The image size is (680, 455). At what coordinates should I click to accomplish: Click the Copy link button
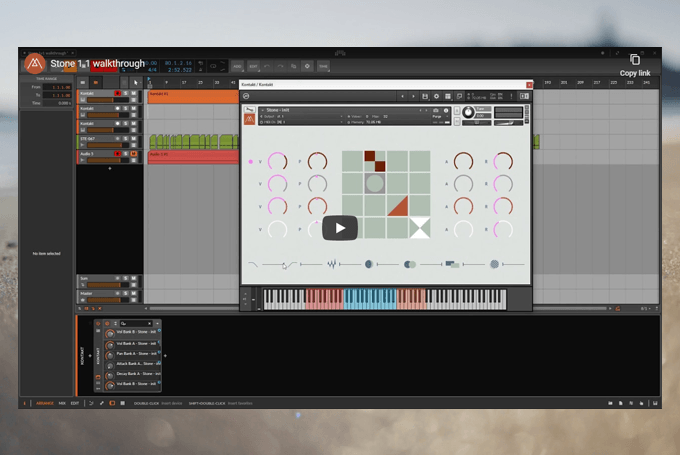(x=634, y=65)
